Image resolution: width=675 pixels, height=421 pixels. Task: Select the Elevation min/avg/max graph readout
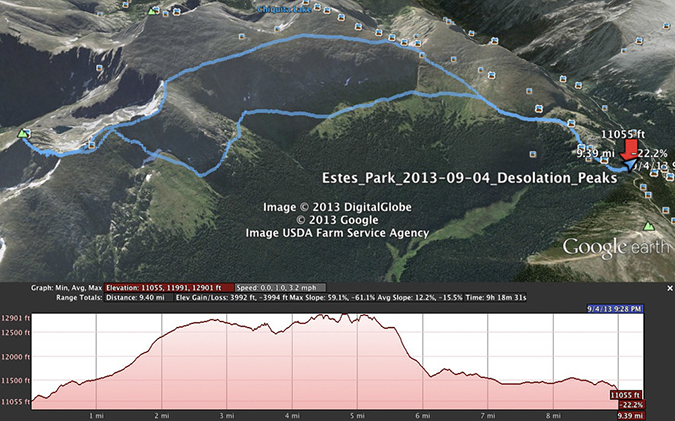169,288
